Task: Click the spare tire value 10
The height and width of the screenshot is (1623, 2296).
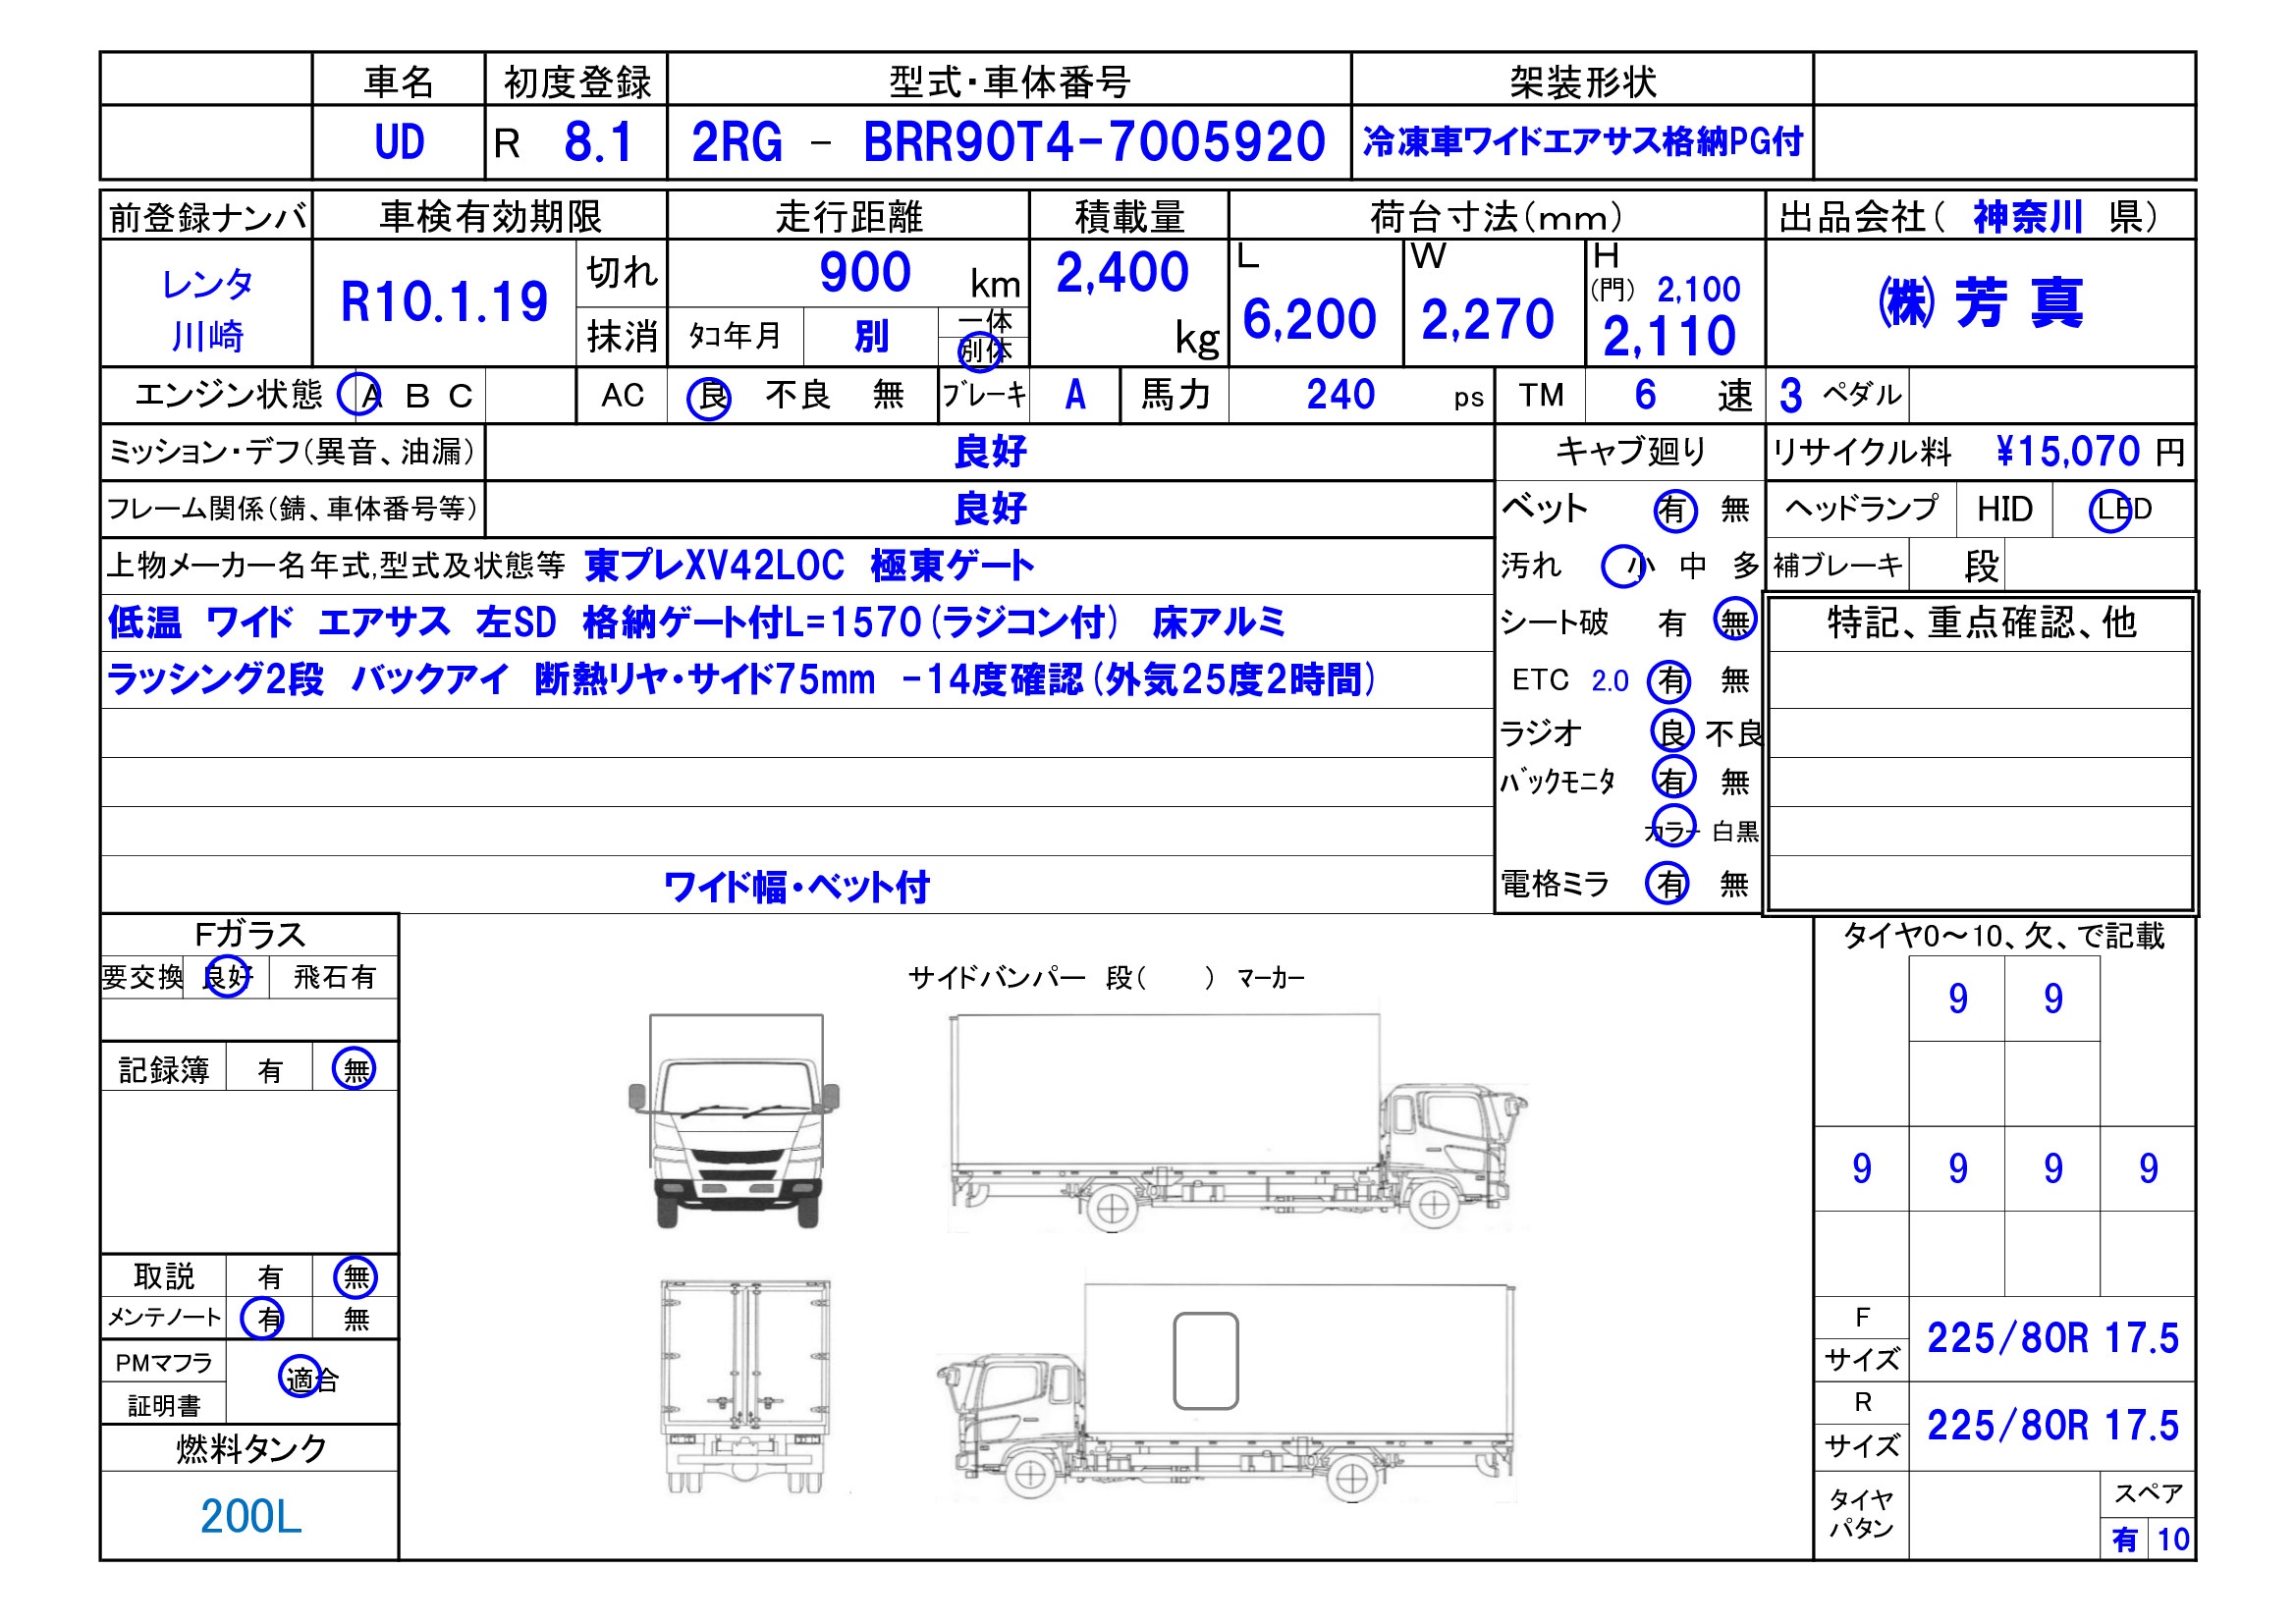Action: (x=2173, y=1539)
